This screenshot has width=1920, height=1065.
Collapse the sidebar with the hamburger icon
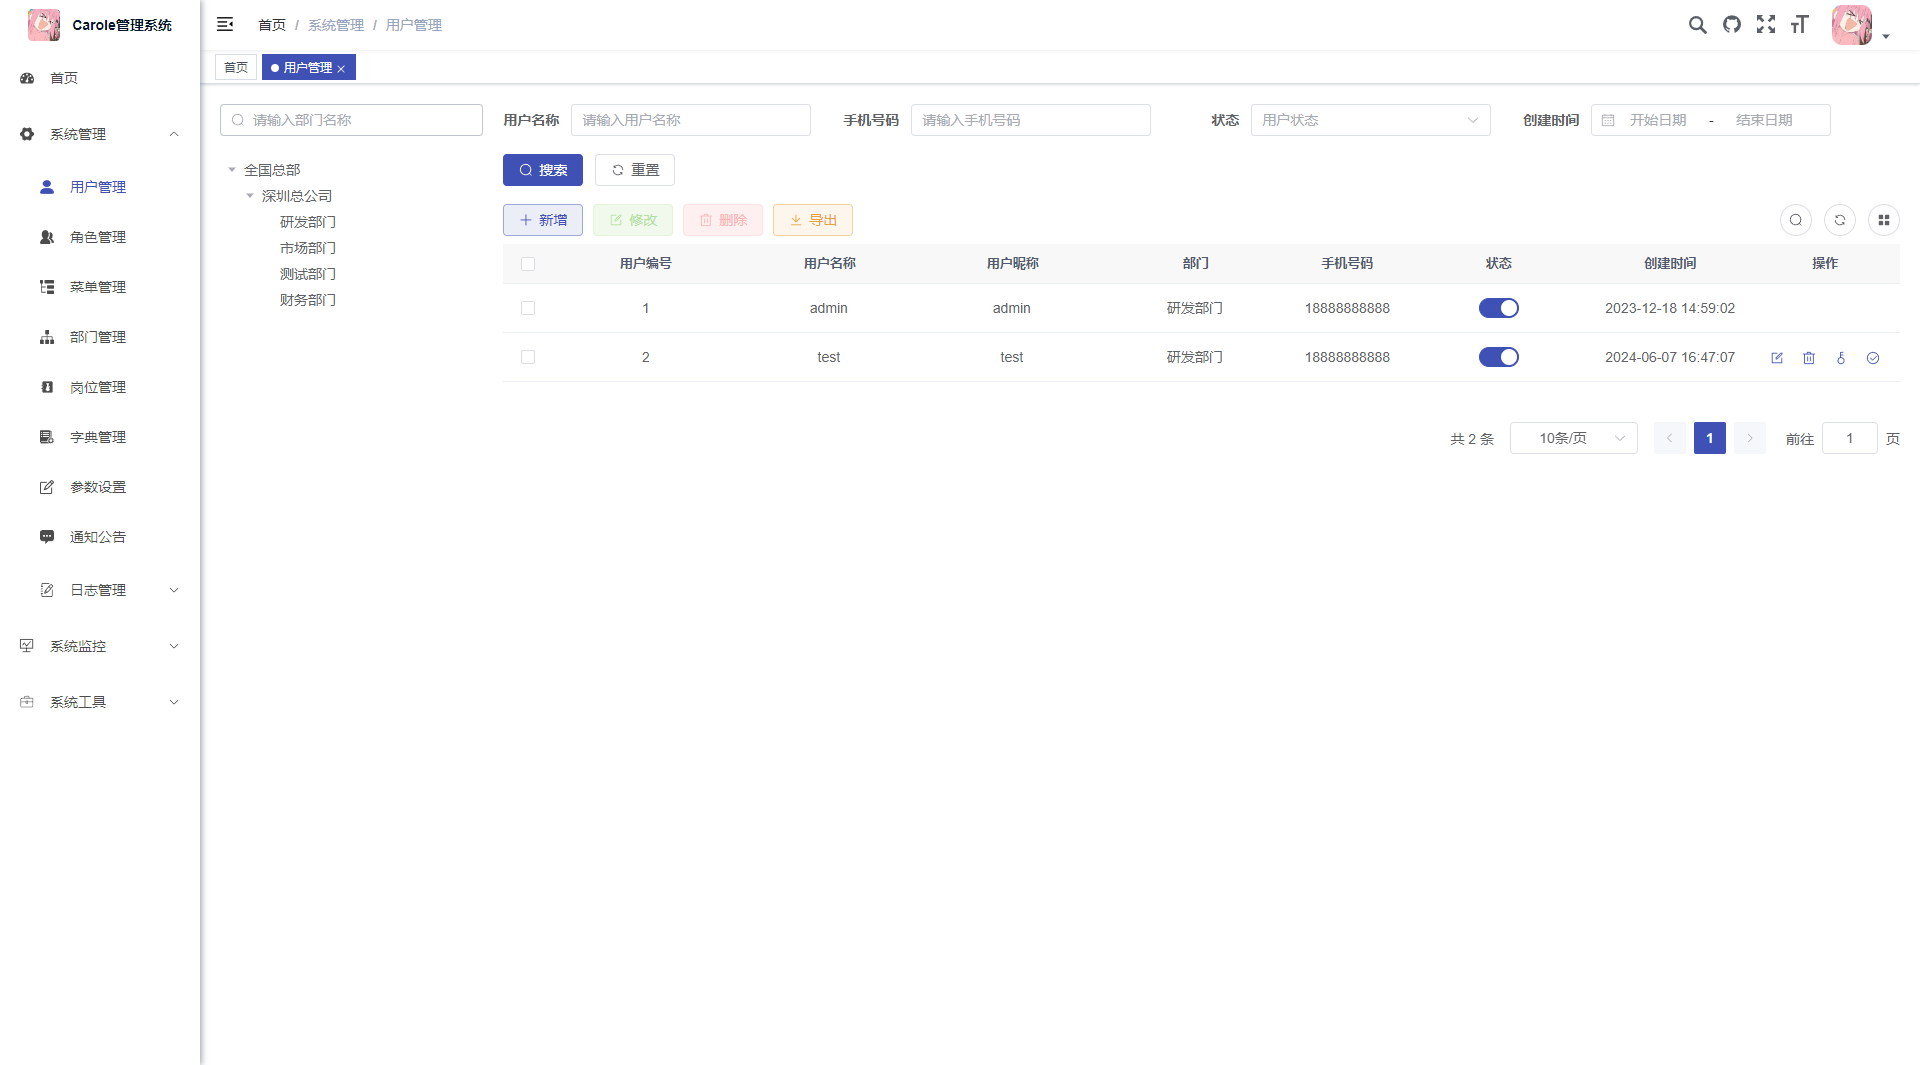(225, 24)
